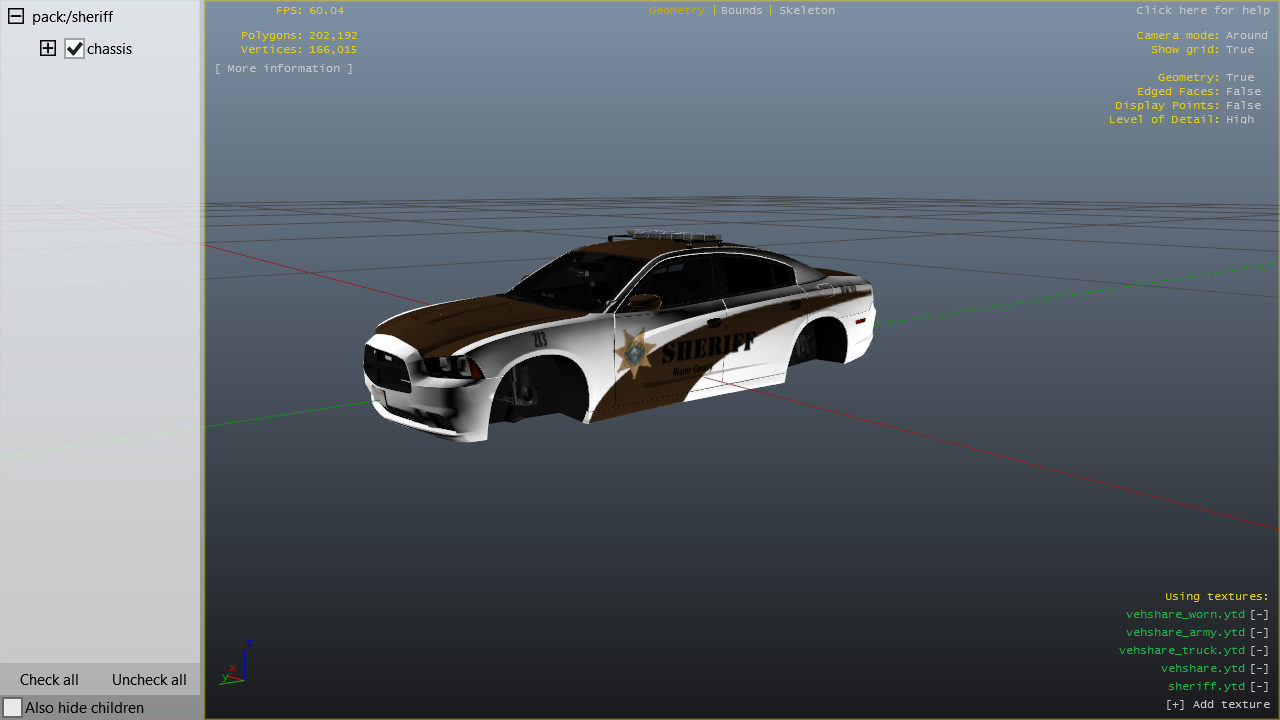Click the Check all button

tap(49, 679)
